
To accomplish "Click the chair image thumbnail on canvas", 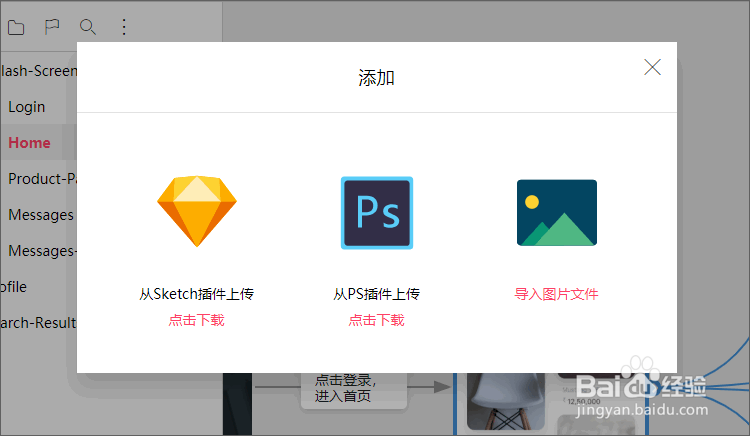I will pos(506,402).
